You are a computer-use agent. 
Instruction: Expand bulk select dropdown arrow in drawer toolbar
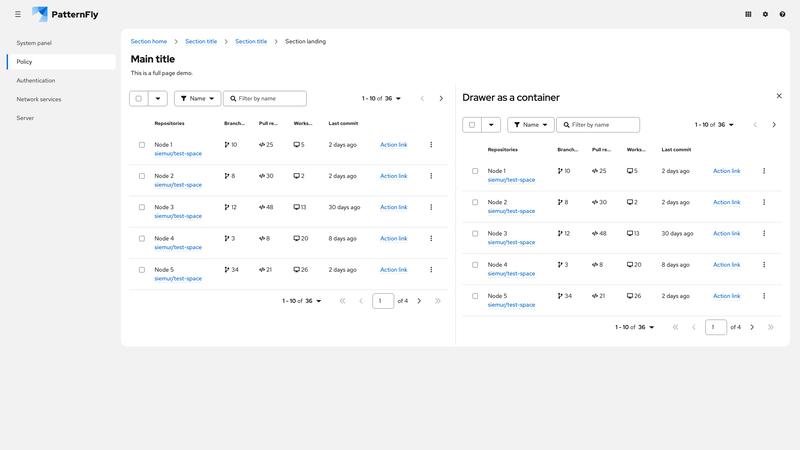pyautogui.click(x=491, y=125)
